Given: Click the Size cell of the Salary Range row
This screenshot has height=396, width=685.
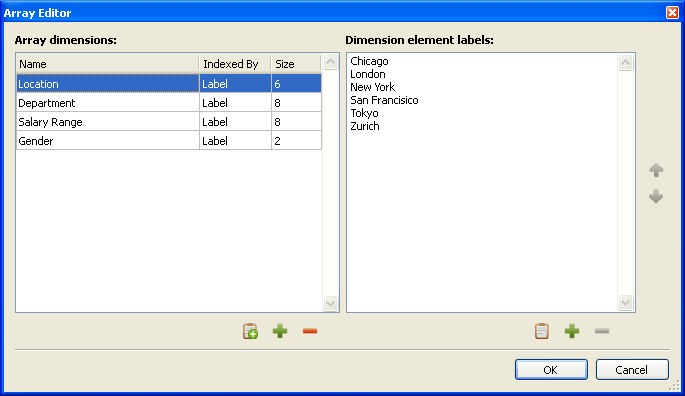Looking at the screenshot, I should (x=297, y=122).
